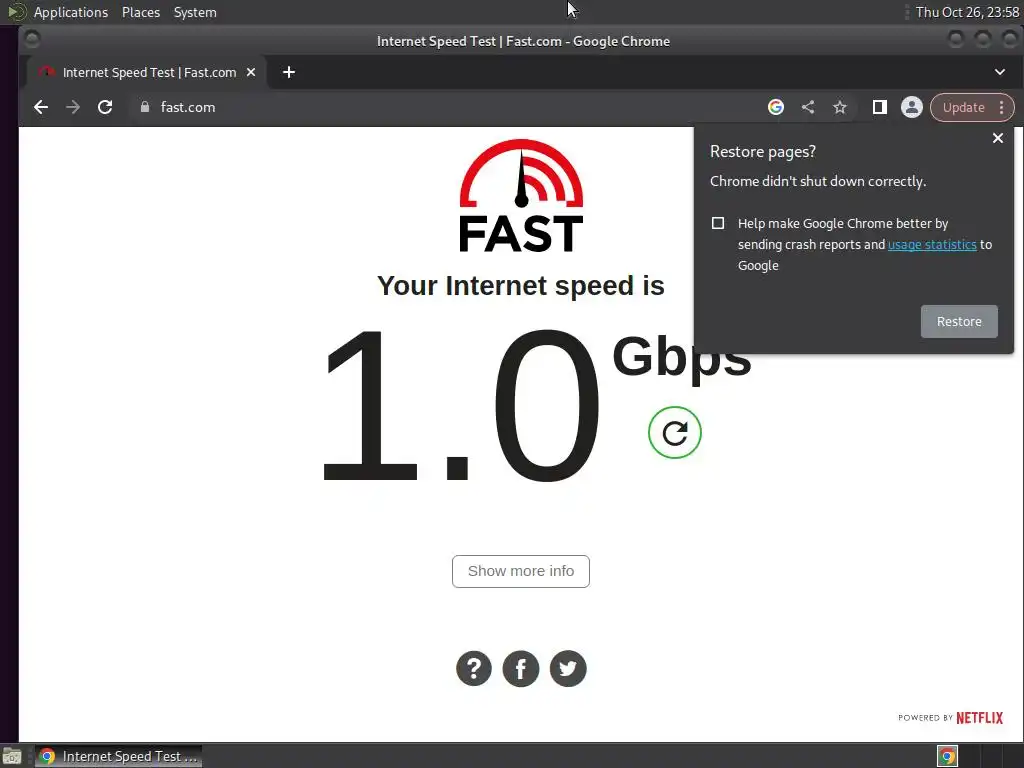This screenshot has height=768, width=1024.
Task: Click the show desktop icon in taskbar
Action: click(12, 757)
